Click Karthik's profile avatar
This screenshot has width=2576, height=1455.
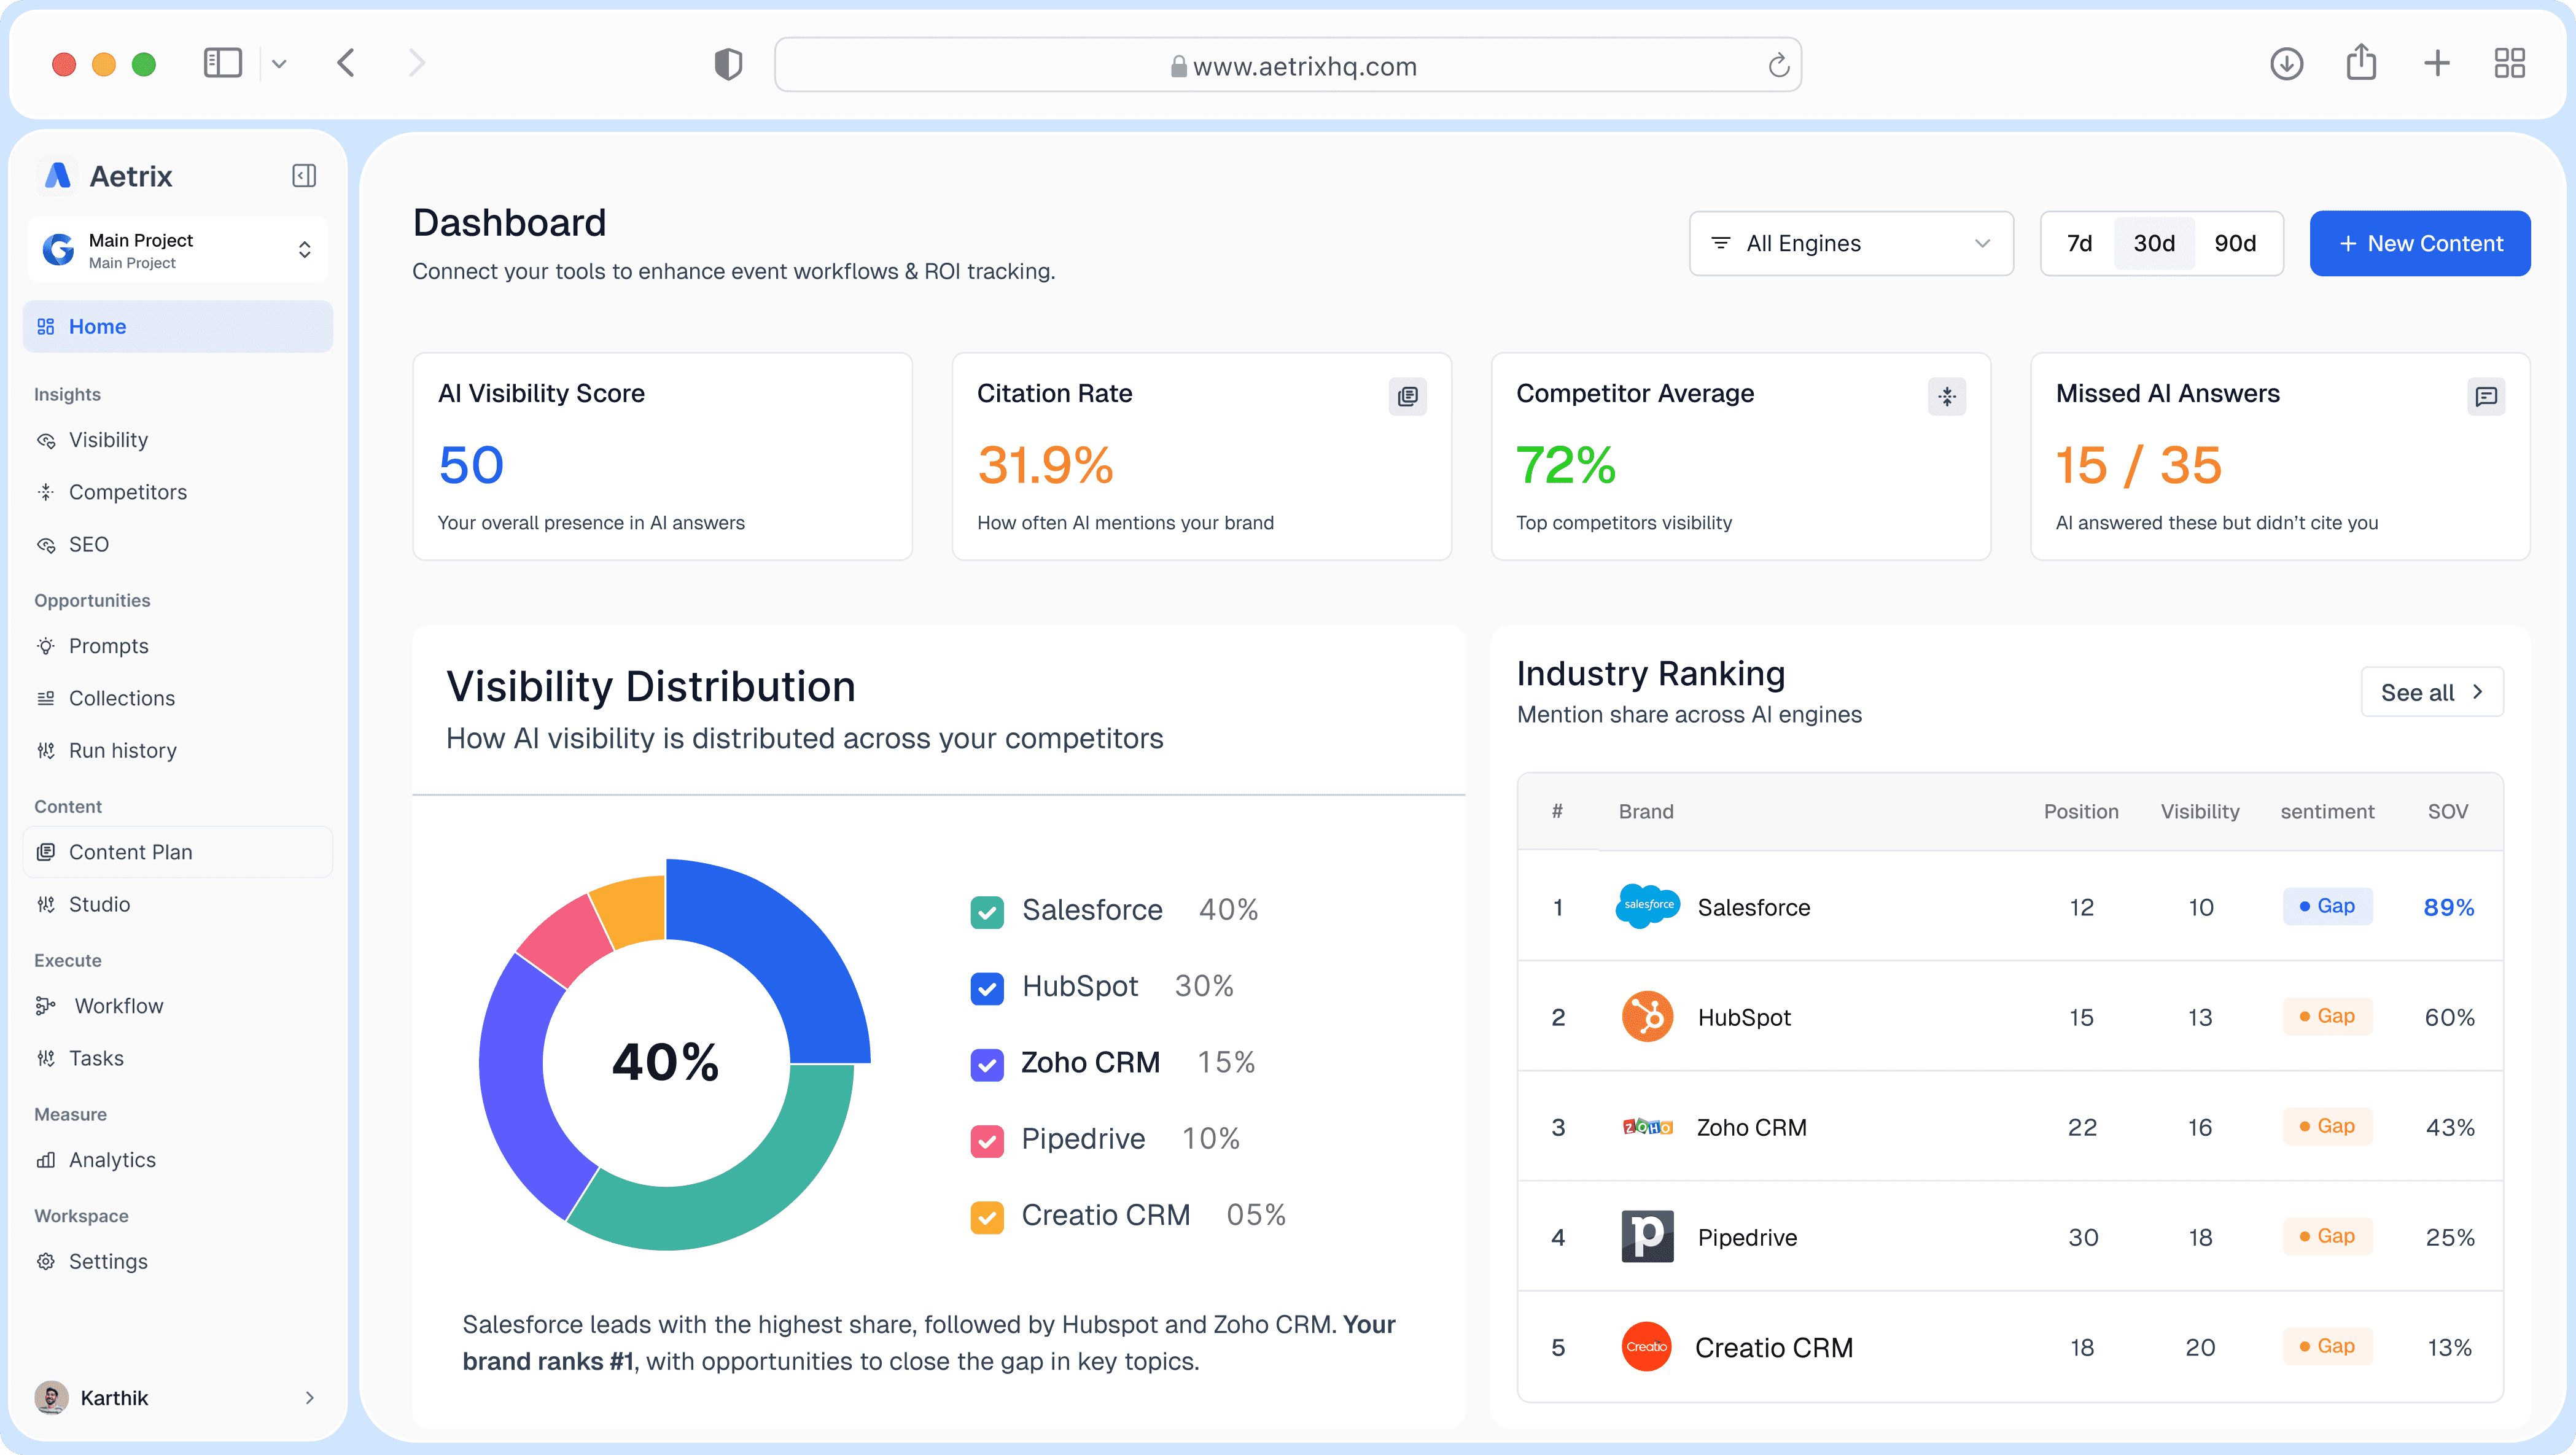point(51,1397)
